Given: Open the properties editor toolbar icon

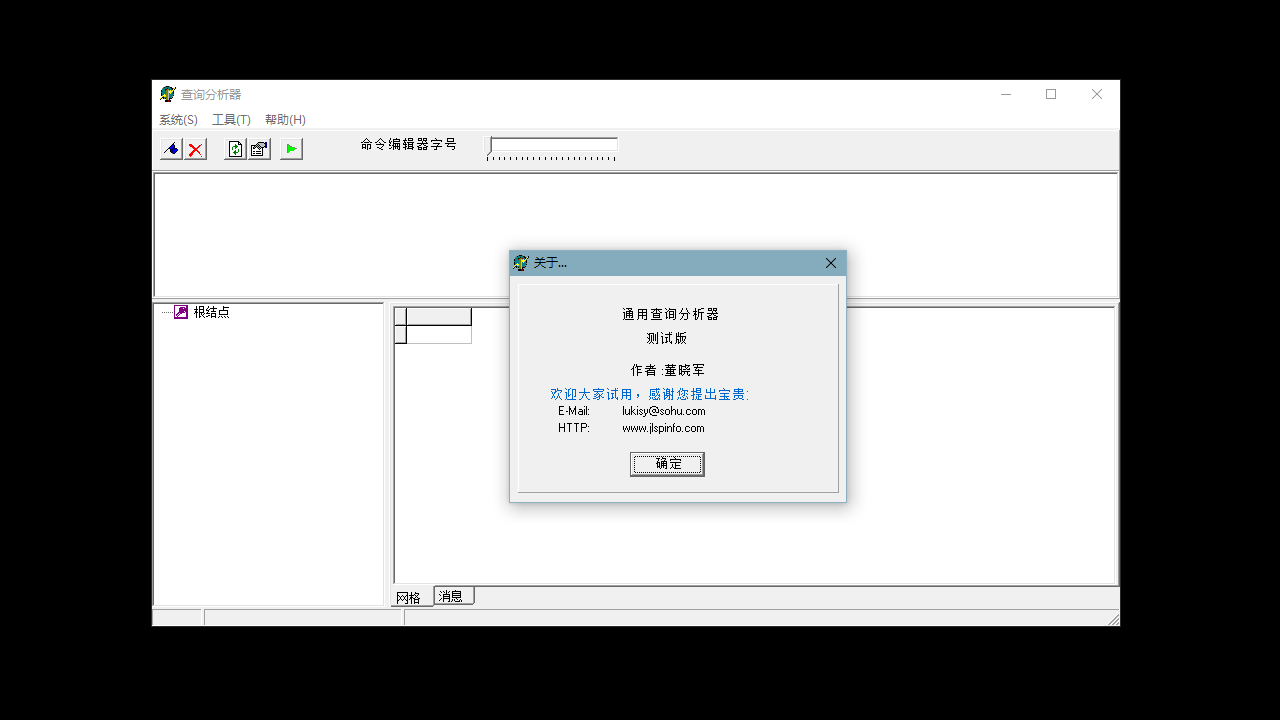Looking at the screenshot, I should tap(258, 148).
